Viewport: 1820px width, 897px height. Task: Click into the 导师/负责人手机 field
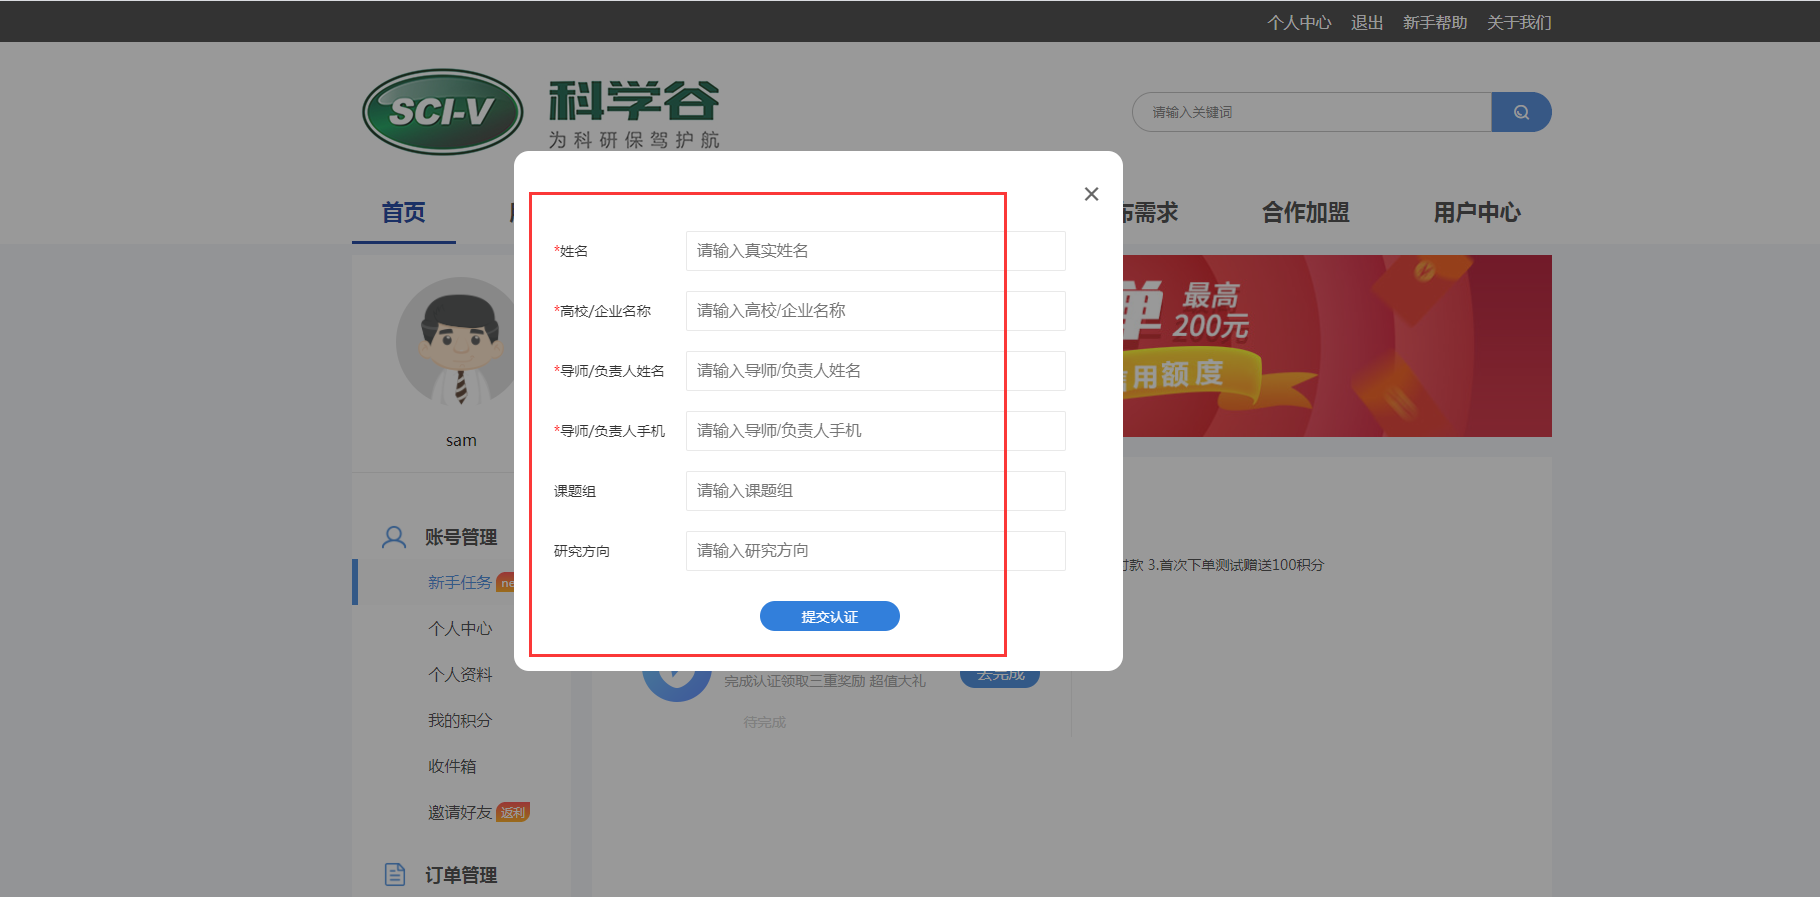875,431
